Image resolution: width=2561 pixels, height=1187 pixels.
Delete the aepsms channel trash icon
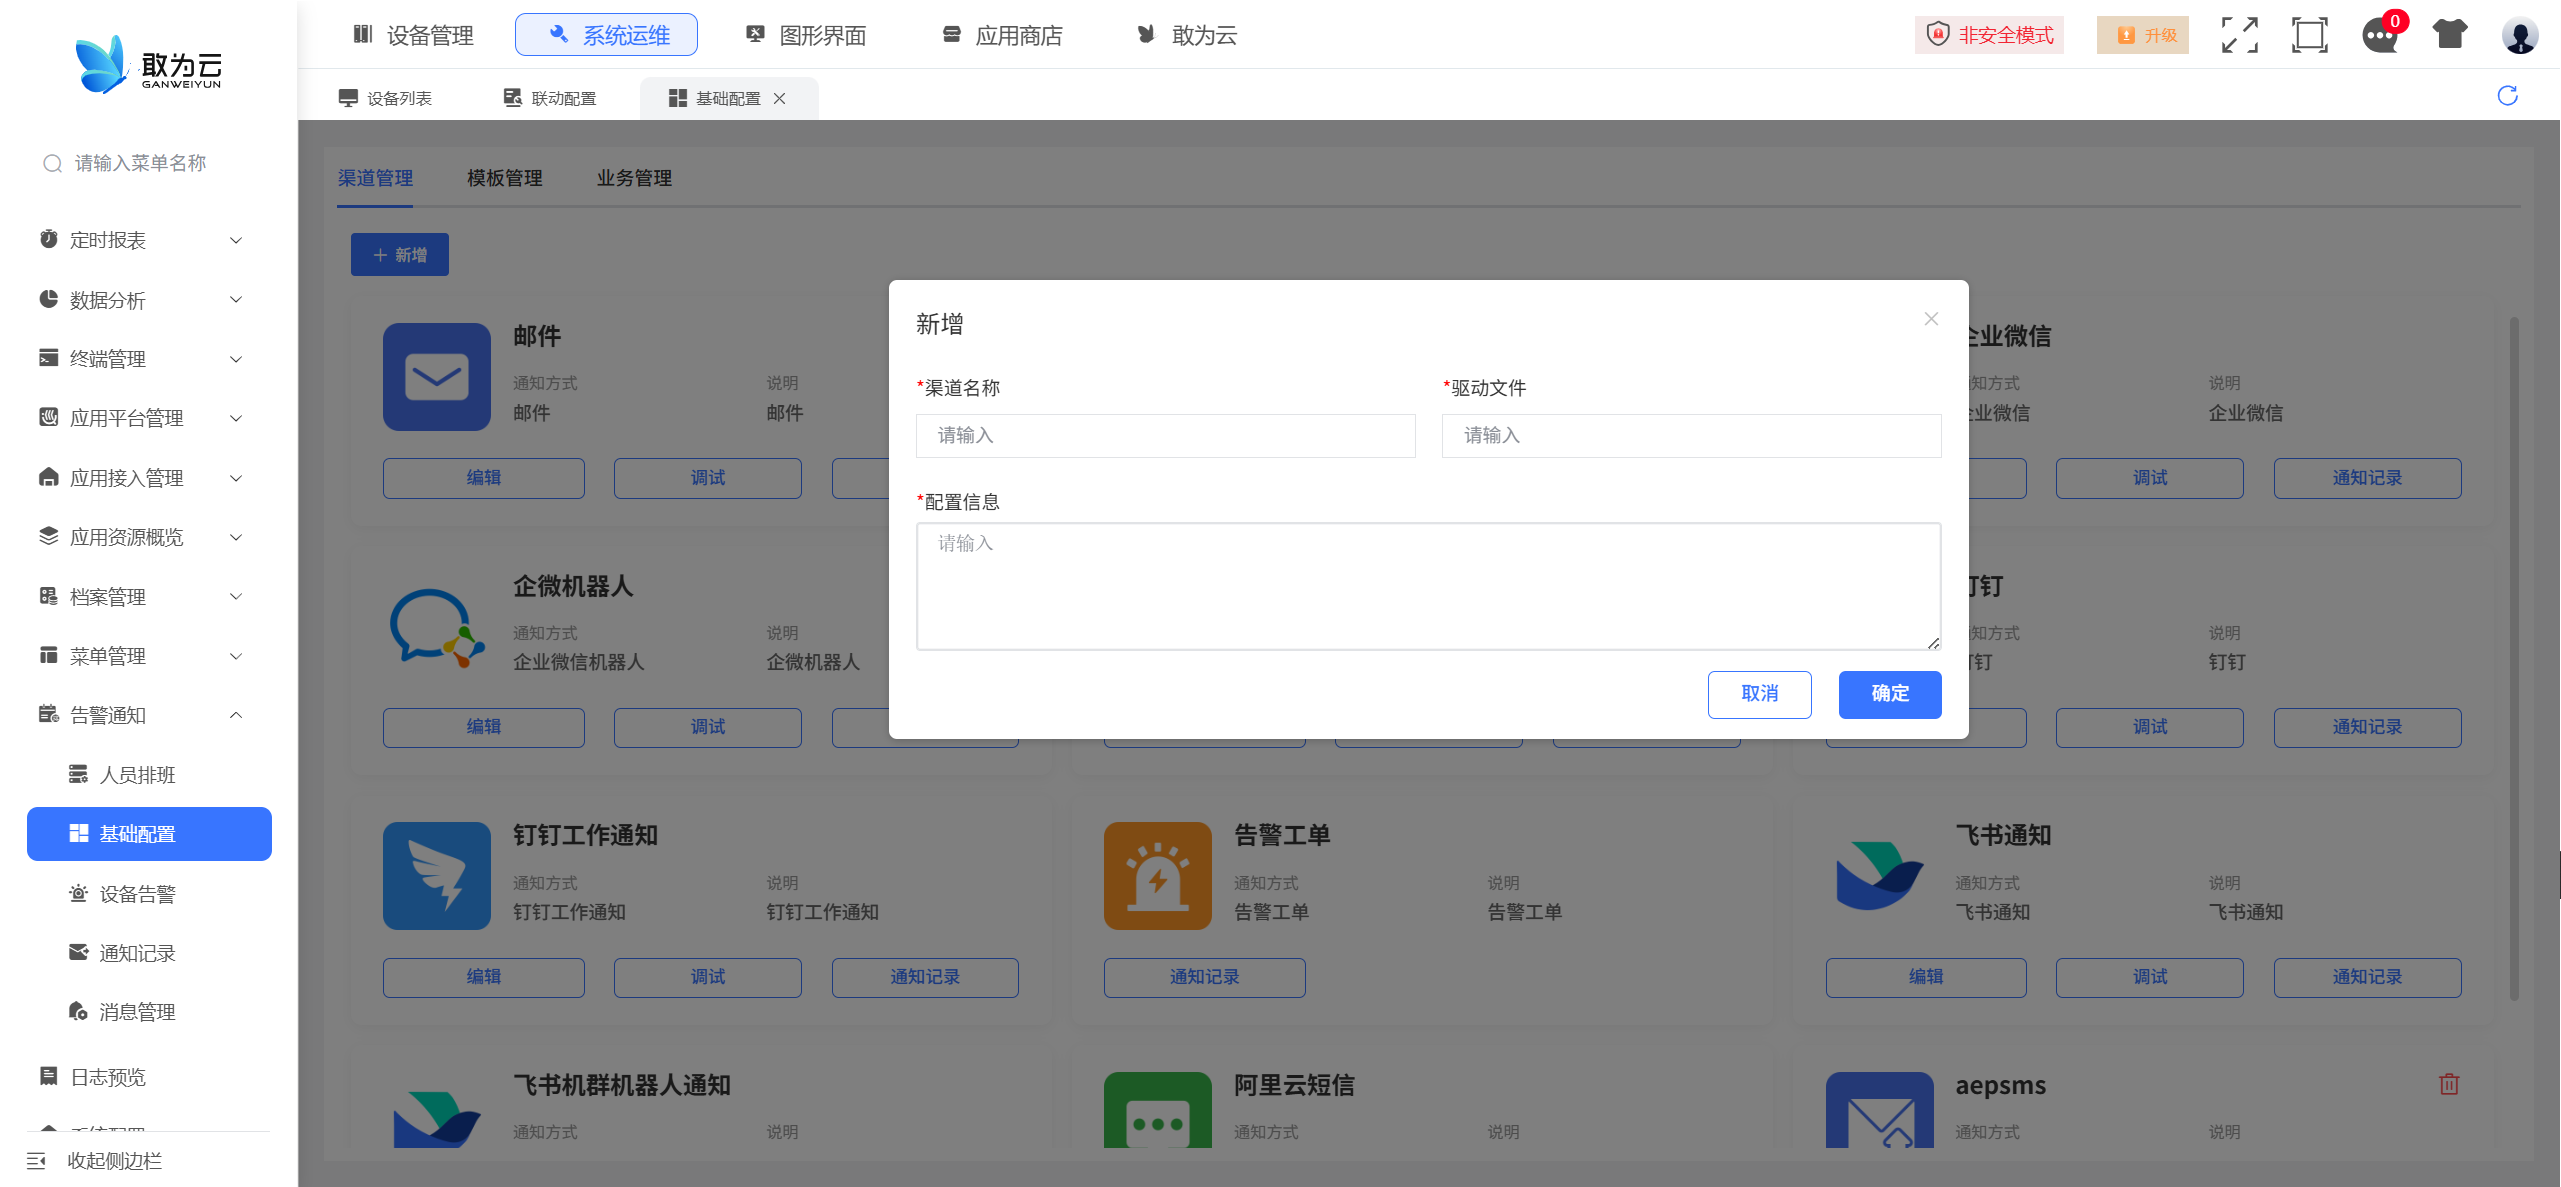pyautogui.click(x=2449, y=1084)
